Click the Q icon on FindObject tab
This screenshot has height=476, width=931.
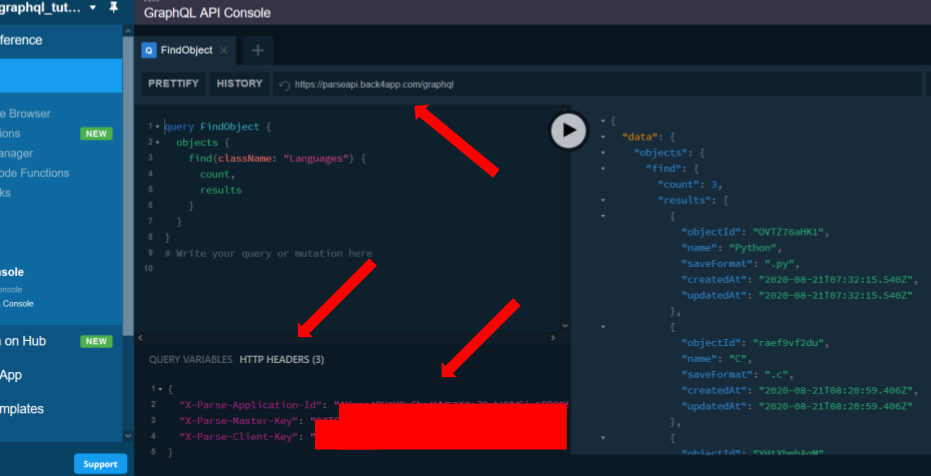[149, 50]
